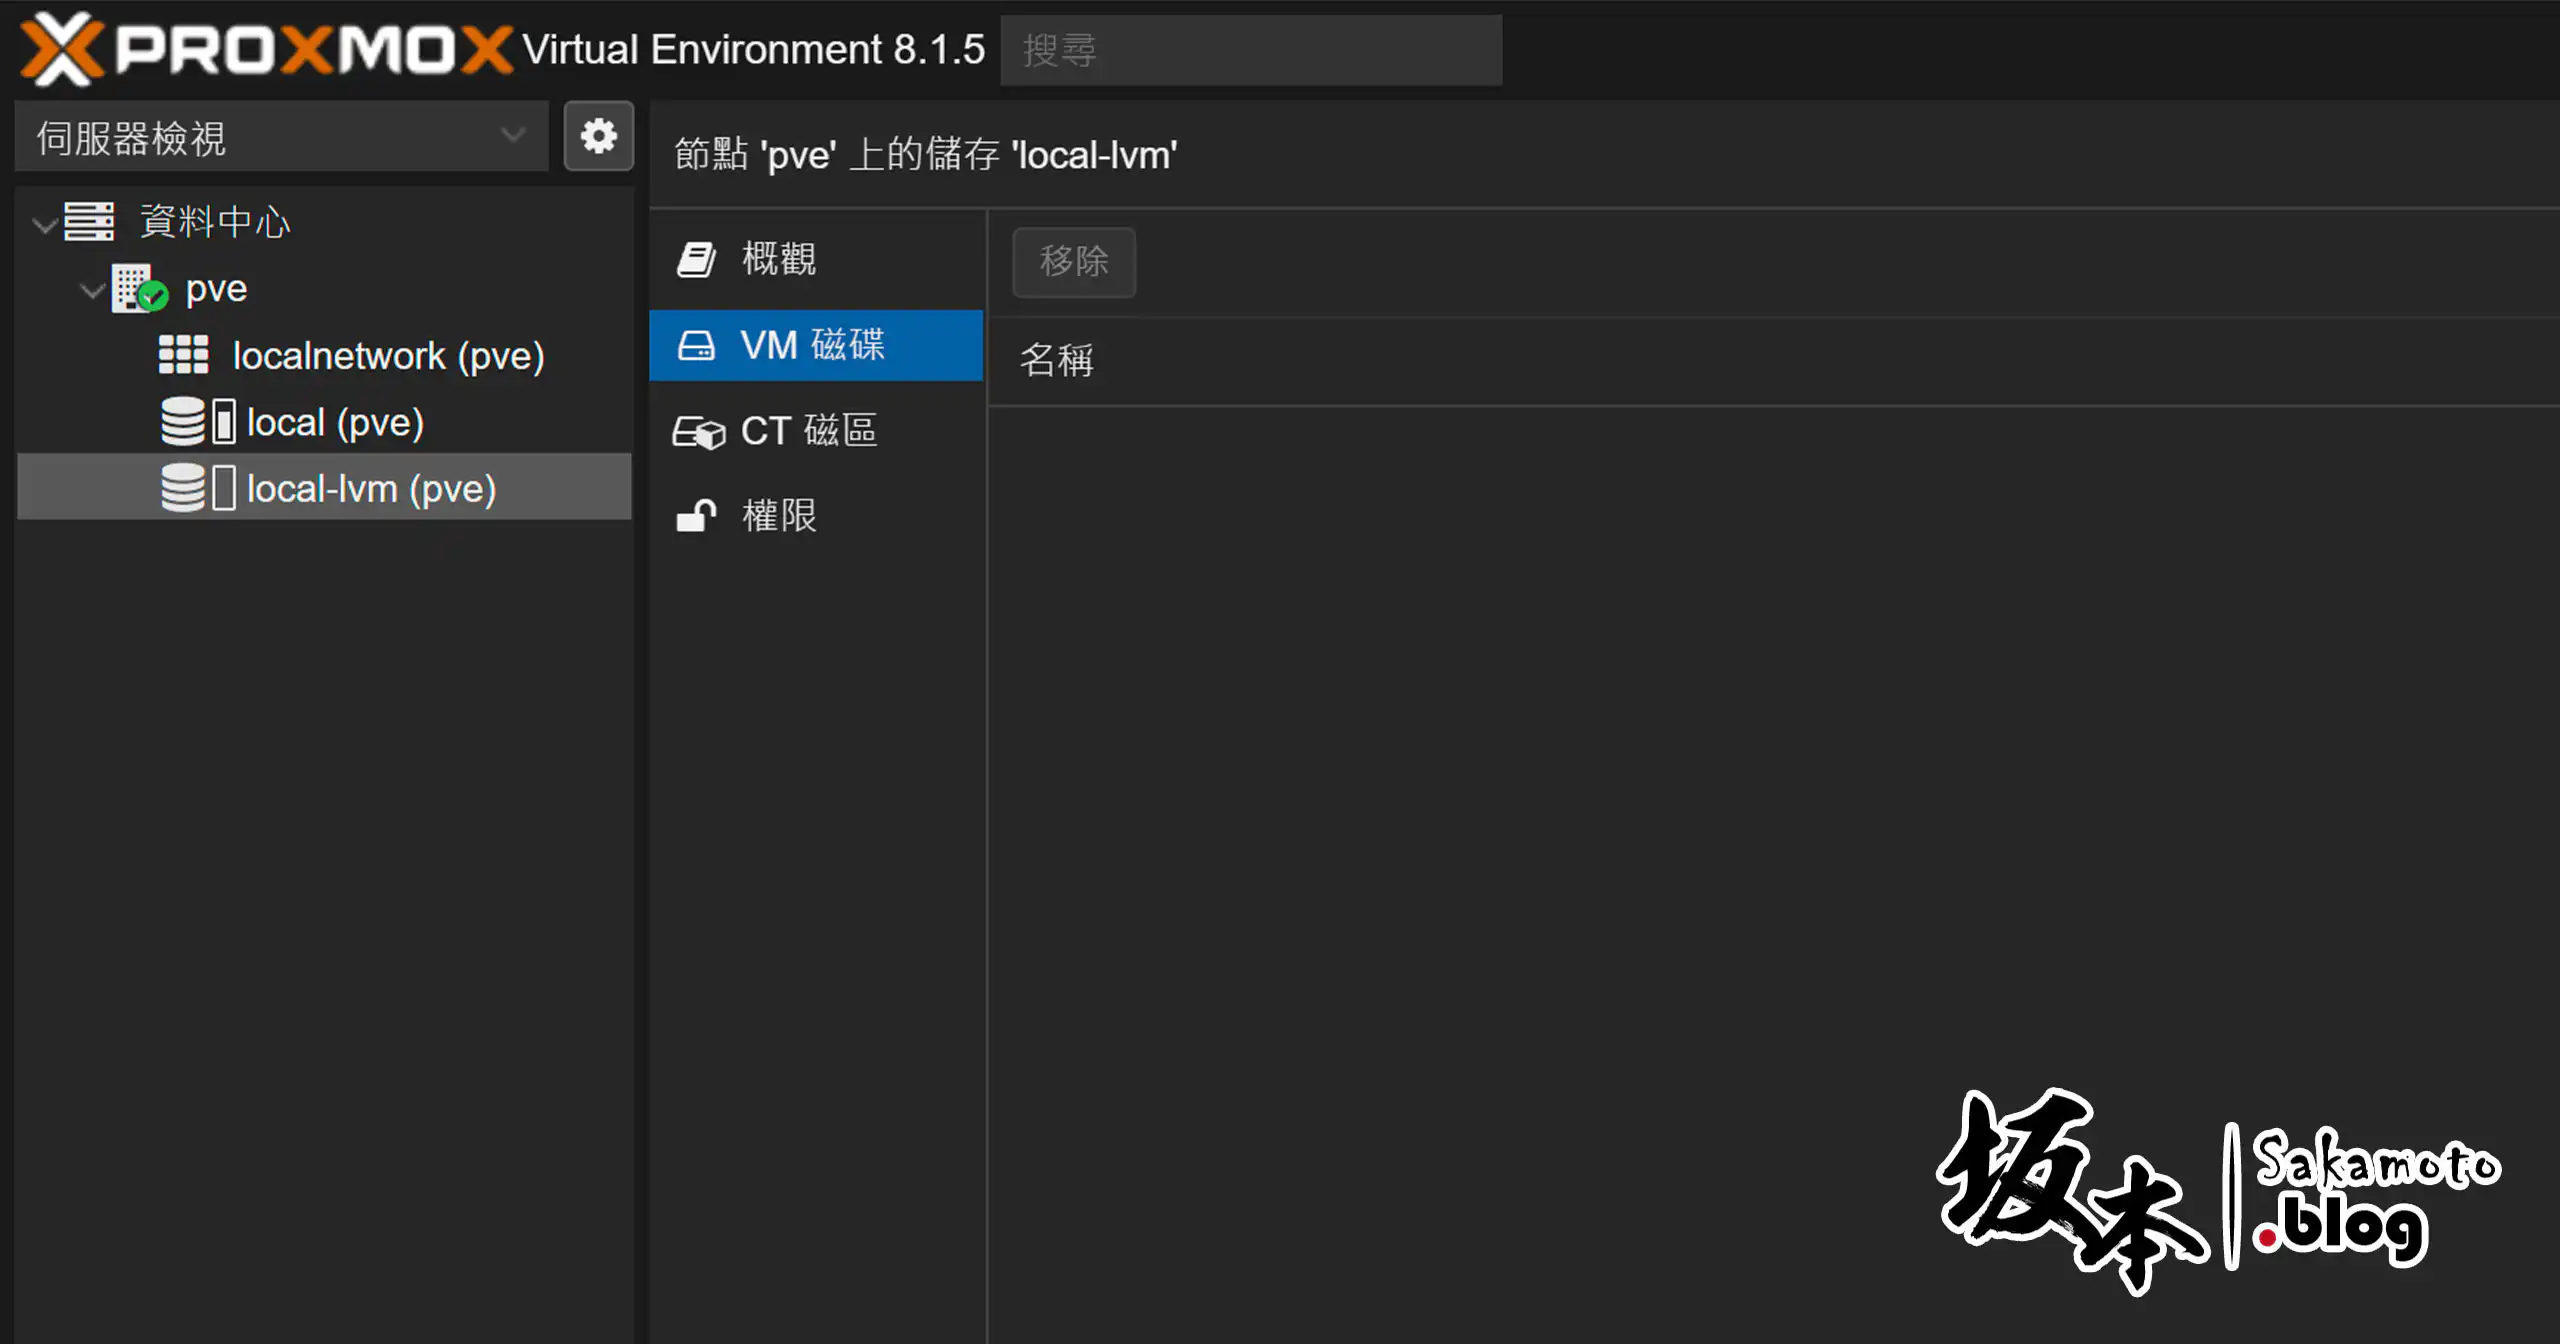
Task: Select localnetwork (pve) in tree
Action: [388, 356]
